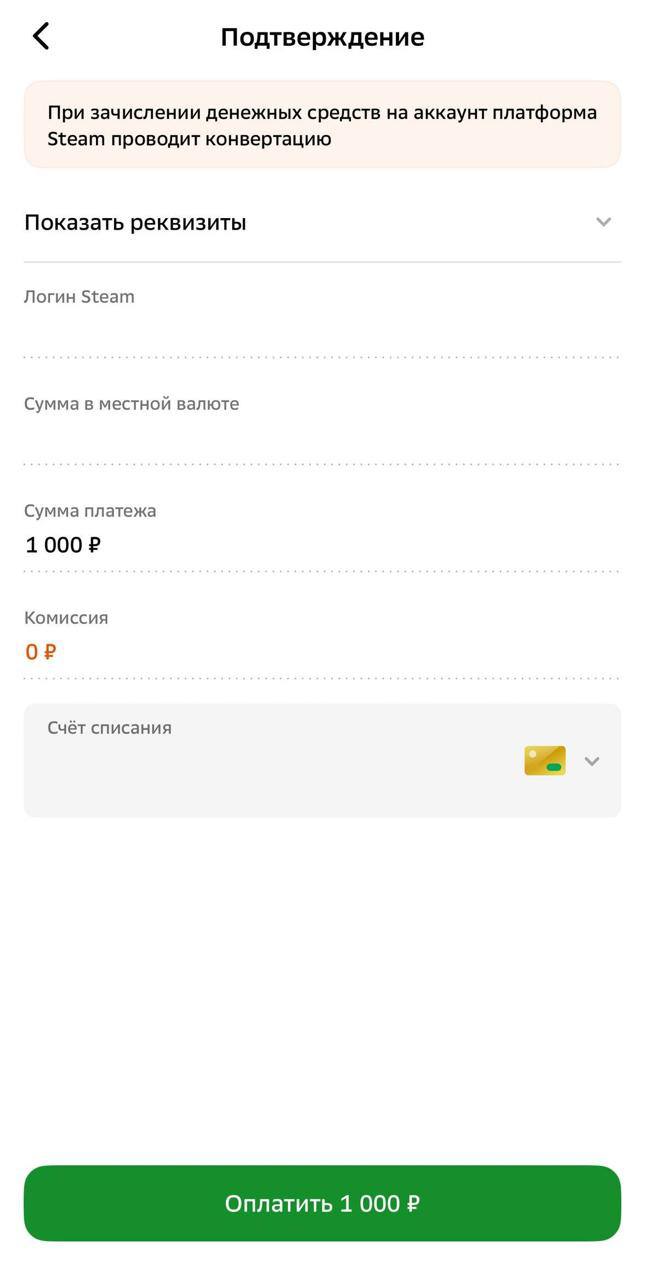The image size is (645, 1280).
Task: Click the Показать реквизиты label
Action: (x=135, y=222)
